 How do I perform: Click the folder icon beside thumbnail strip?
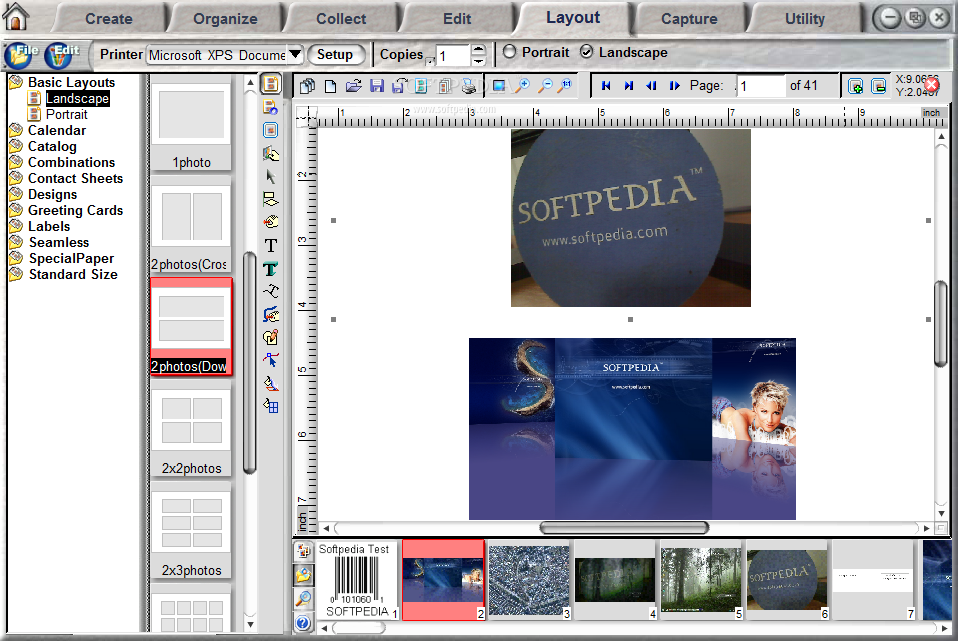click(x=303, y=574)
